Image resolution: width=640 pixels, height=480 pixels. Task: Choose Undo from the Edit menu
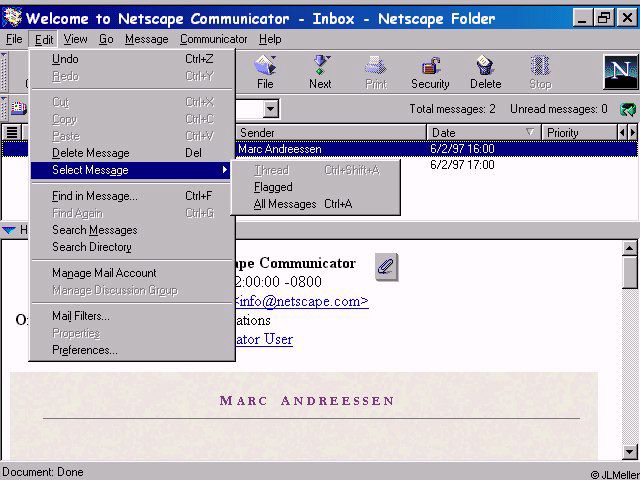[131, 59]
